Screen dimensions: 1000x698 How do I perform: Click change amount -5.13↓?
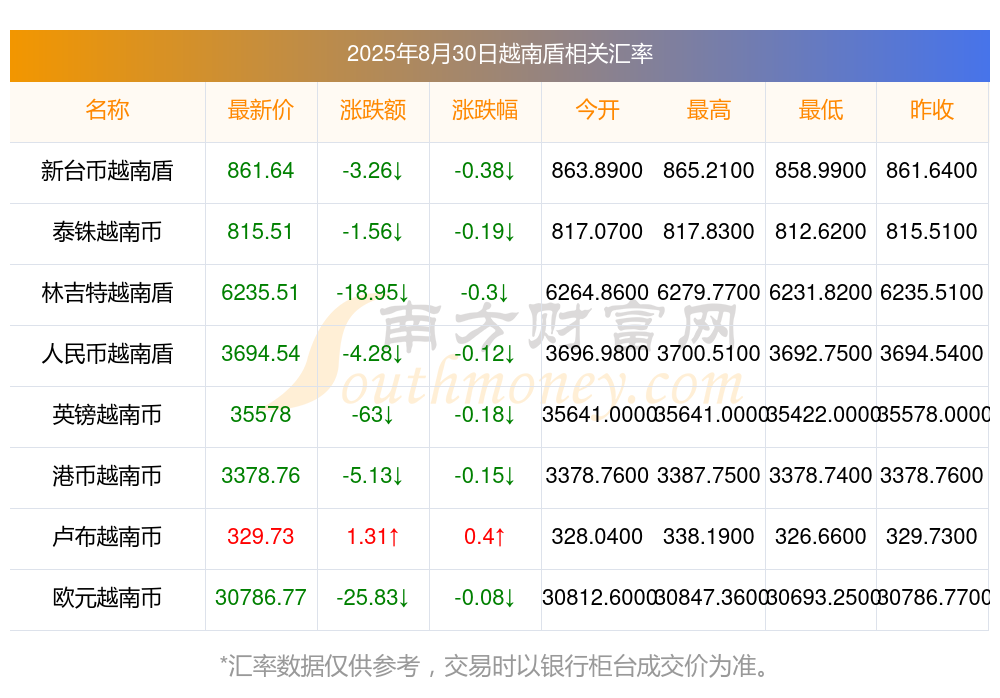point(372,475)
